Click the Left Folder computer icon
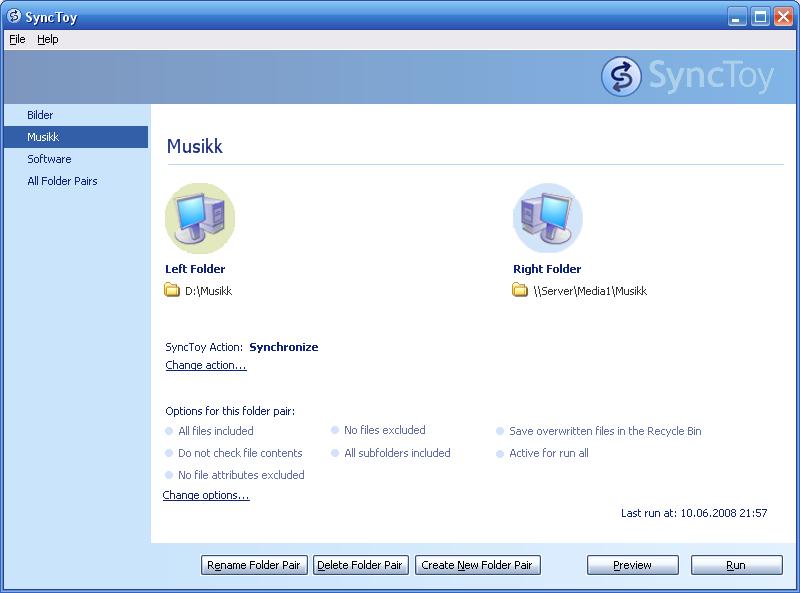The width and height of the screenshot is (800, 593). pos(200,218)
